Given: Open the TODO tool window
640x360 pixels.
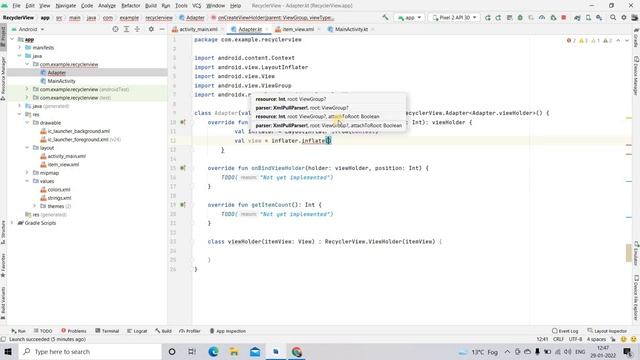Looking at the screenshot, I should coord(43,331).
